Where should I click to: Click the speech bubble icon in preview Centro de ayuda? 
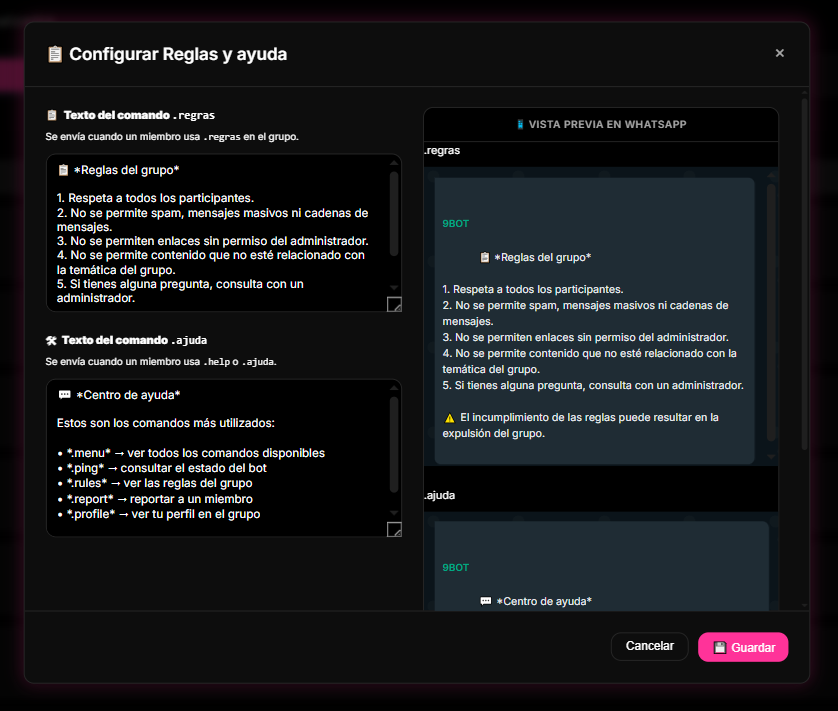(x=486, y=601)
